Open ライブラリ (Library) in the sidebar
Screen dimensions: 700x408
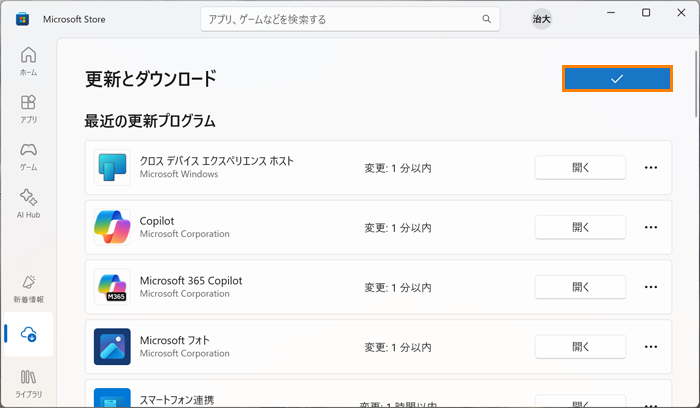tap(28, 383)
